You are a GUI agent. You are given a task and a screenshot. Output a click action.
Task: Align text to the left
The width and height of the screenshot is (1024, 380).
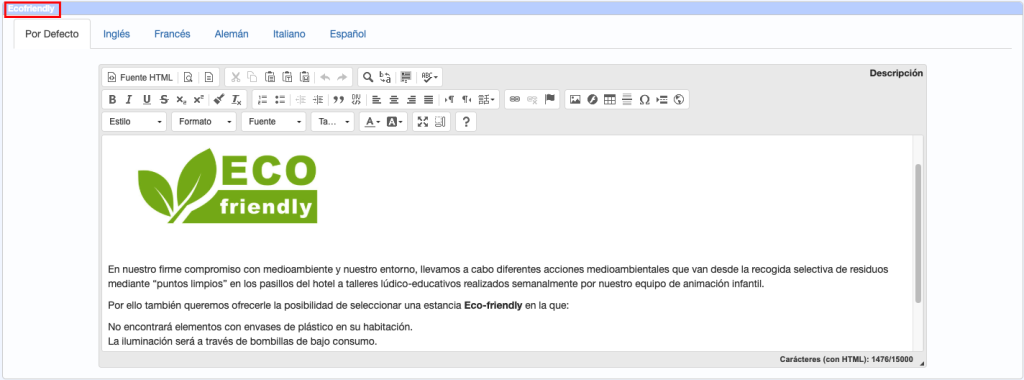pos(377,99)
